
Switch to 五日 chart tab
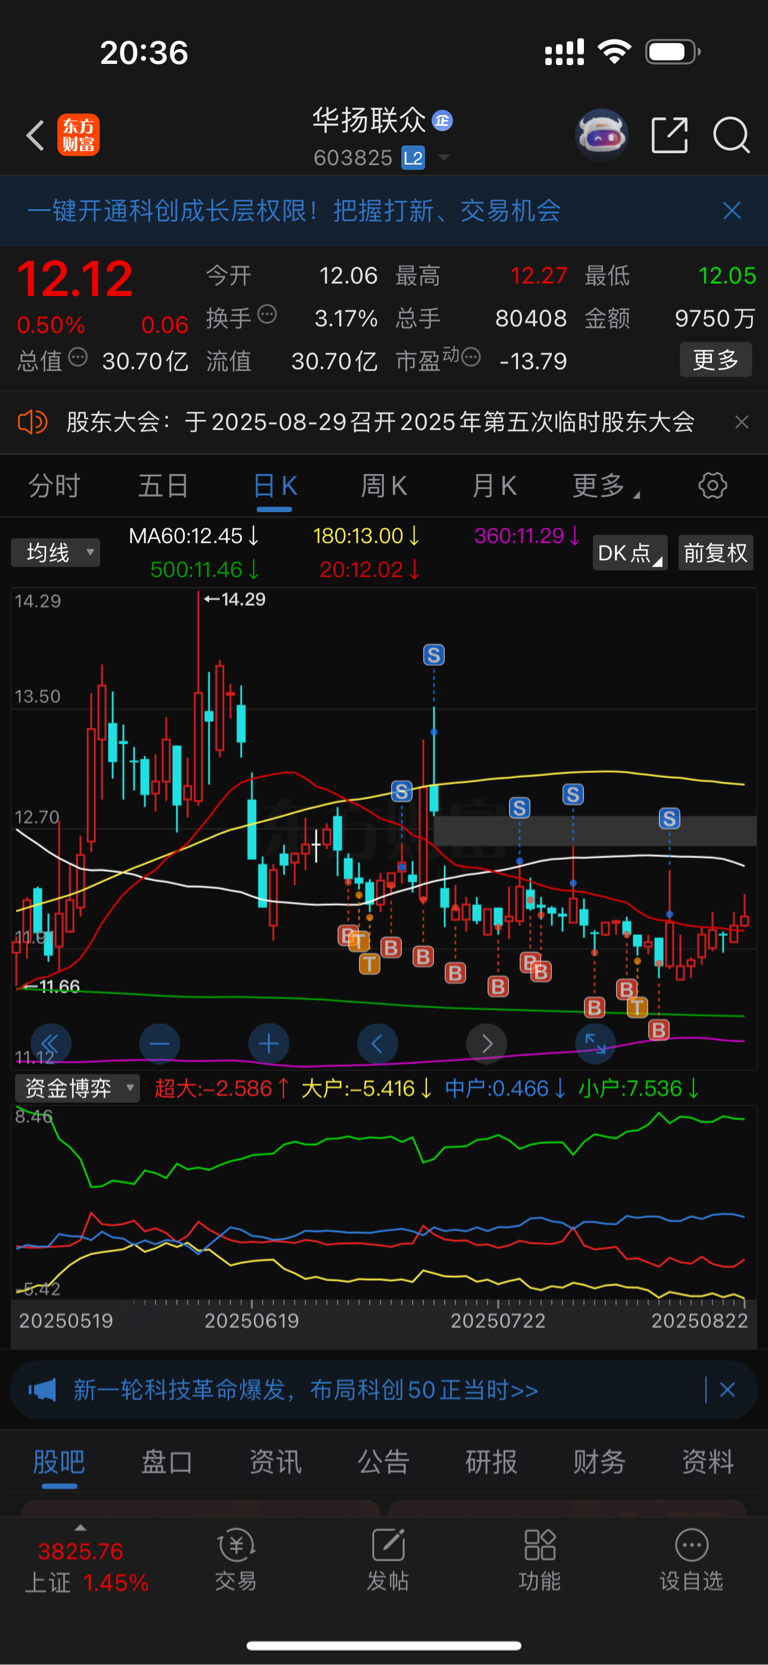coord(163,486)
